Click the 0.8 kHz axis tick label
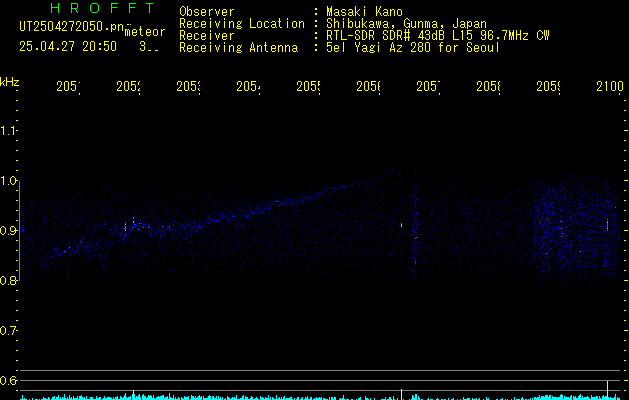 pyautogui.click(x=8, y=280)
